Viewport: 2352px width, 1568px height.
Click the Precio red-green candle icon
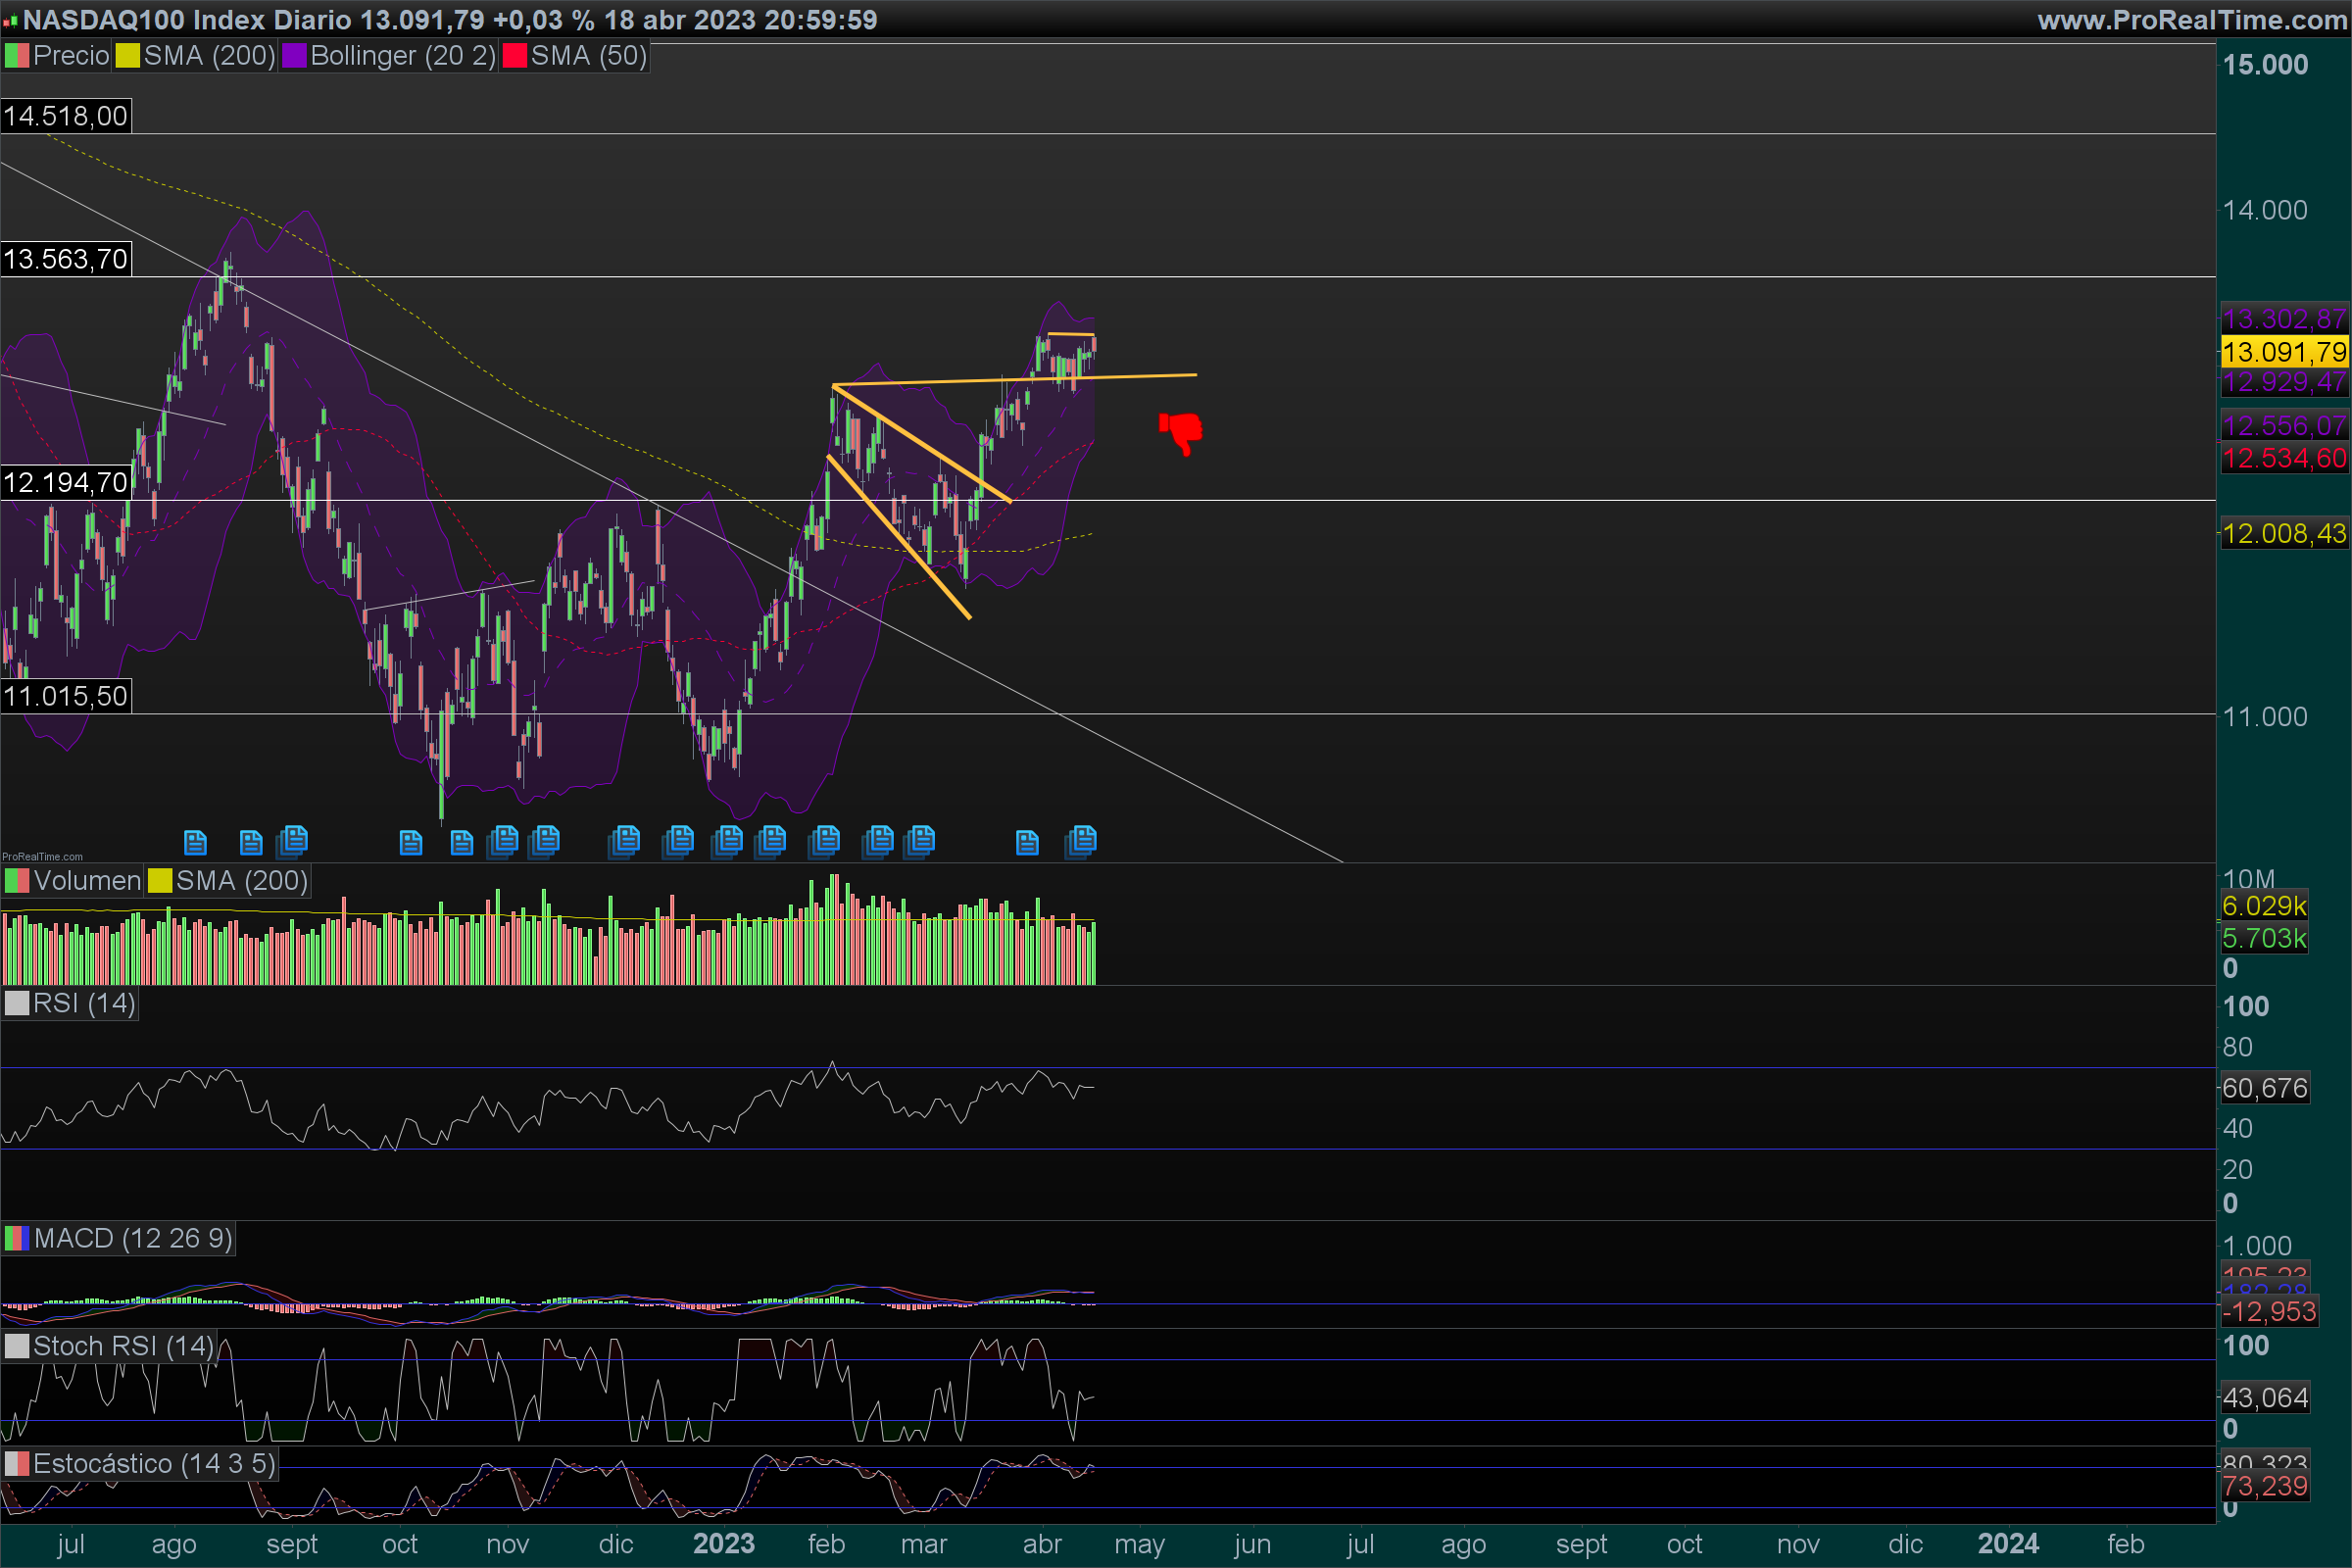coord(16,55)
